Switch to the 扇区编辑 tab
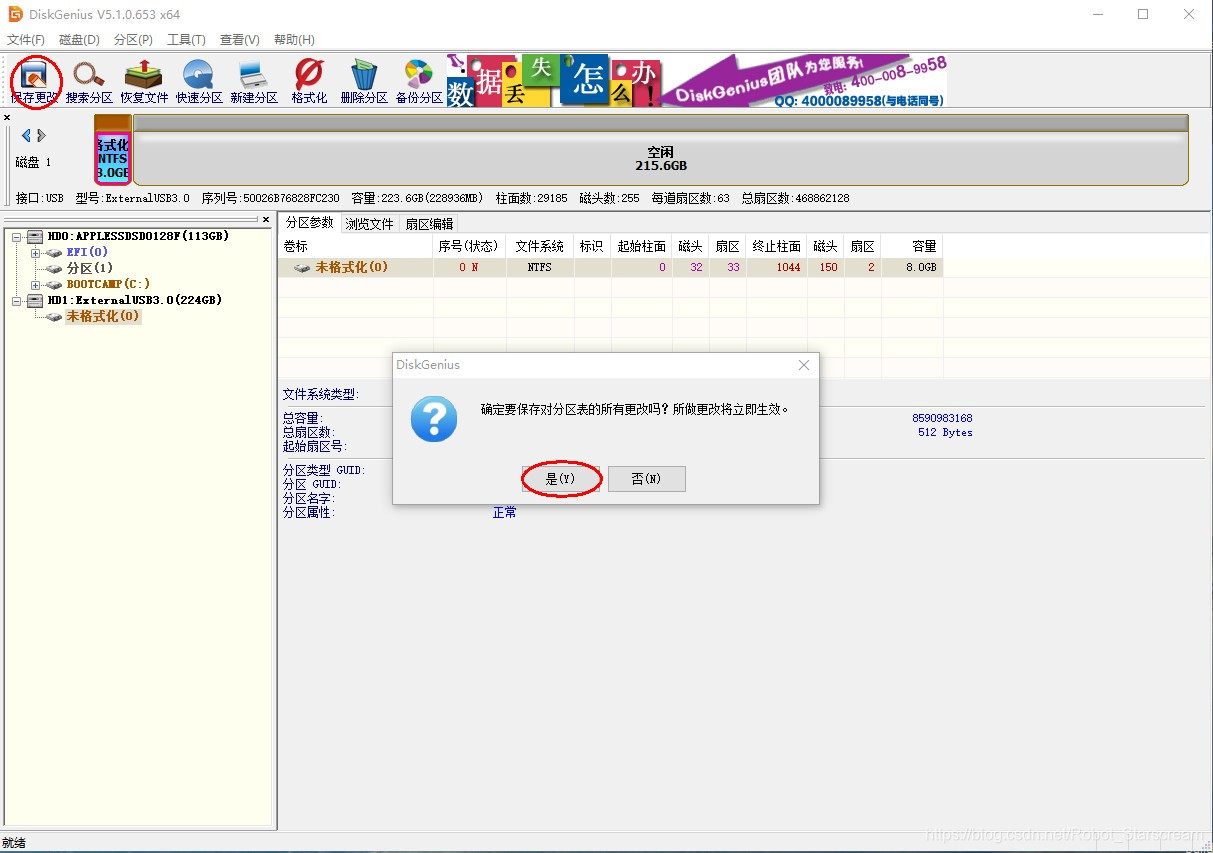The width and height of the screenshot is (1213, 853). pyautogui.click(x=429, y=224)
